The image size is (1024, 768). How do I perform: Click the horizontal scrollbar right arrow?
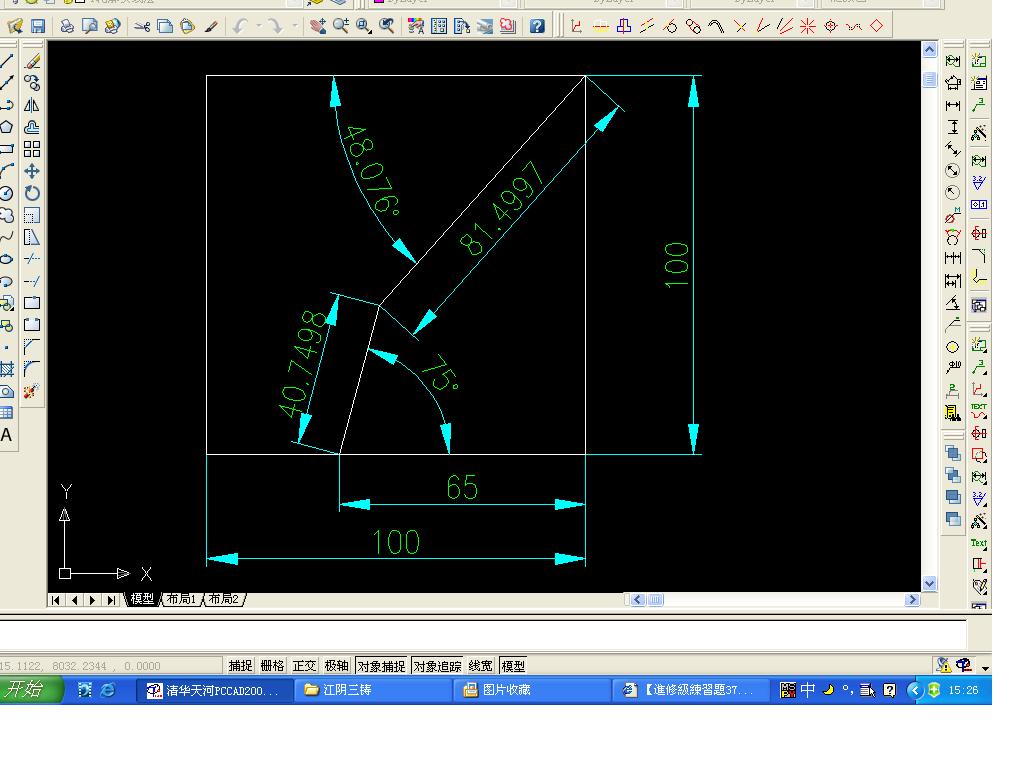coord(912,600)
